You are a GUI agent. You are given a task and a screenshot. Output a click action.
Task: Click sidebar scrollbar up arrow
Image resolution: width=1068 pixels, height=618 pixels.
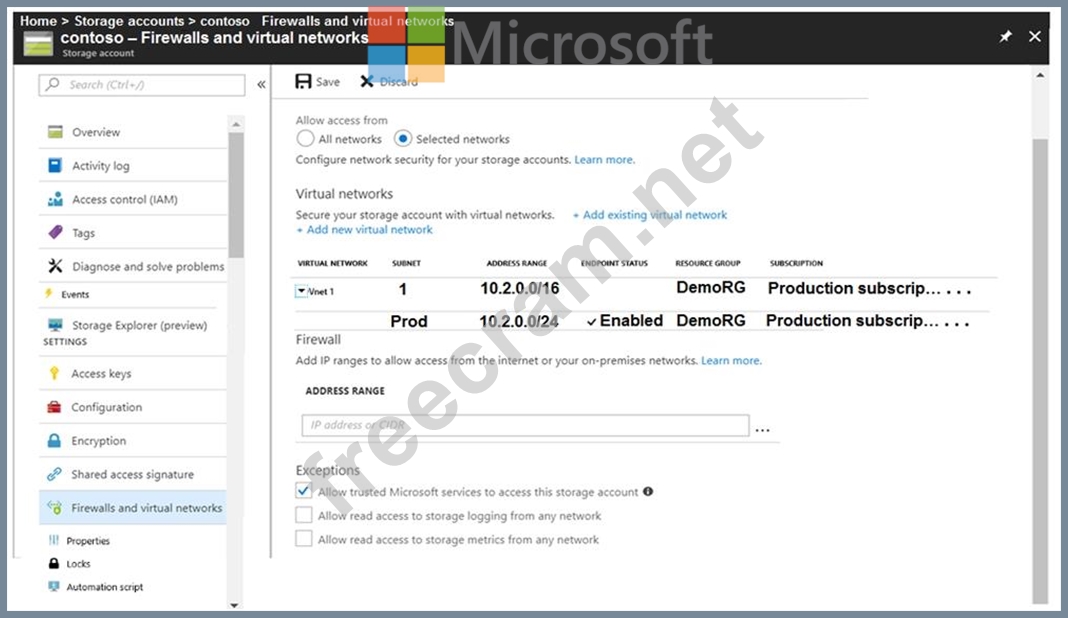[236, 125]
